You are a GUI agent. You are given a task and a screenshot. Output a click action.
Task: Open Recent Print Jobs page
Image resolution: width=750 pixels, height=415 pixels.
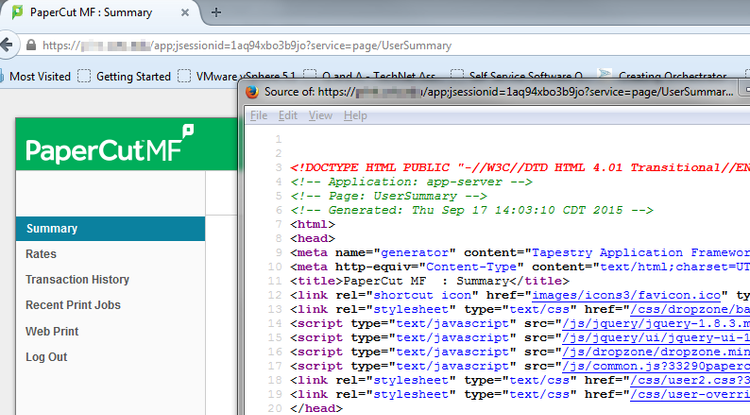click(73, 305)
